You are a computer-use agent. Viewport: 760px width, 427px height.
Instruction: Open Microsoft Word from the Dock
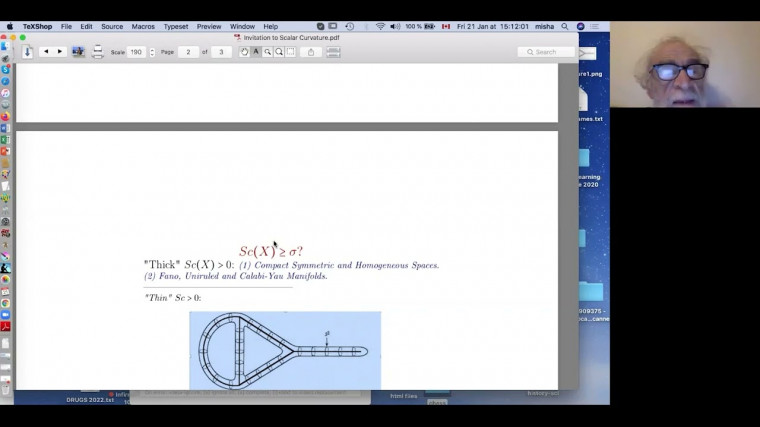(x=5, y=128)
